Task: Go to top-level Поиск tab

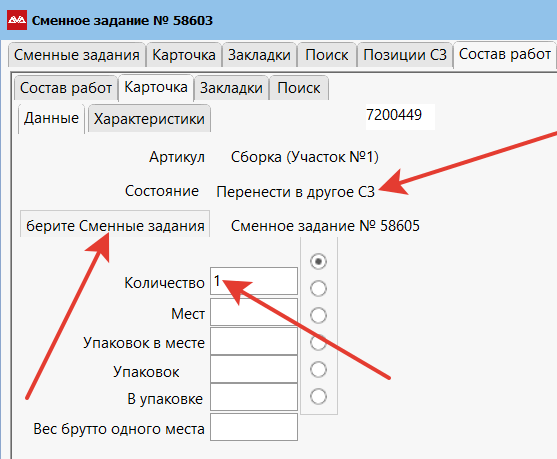Action: [327, 55]
